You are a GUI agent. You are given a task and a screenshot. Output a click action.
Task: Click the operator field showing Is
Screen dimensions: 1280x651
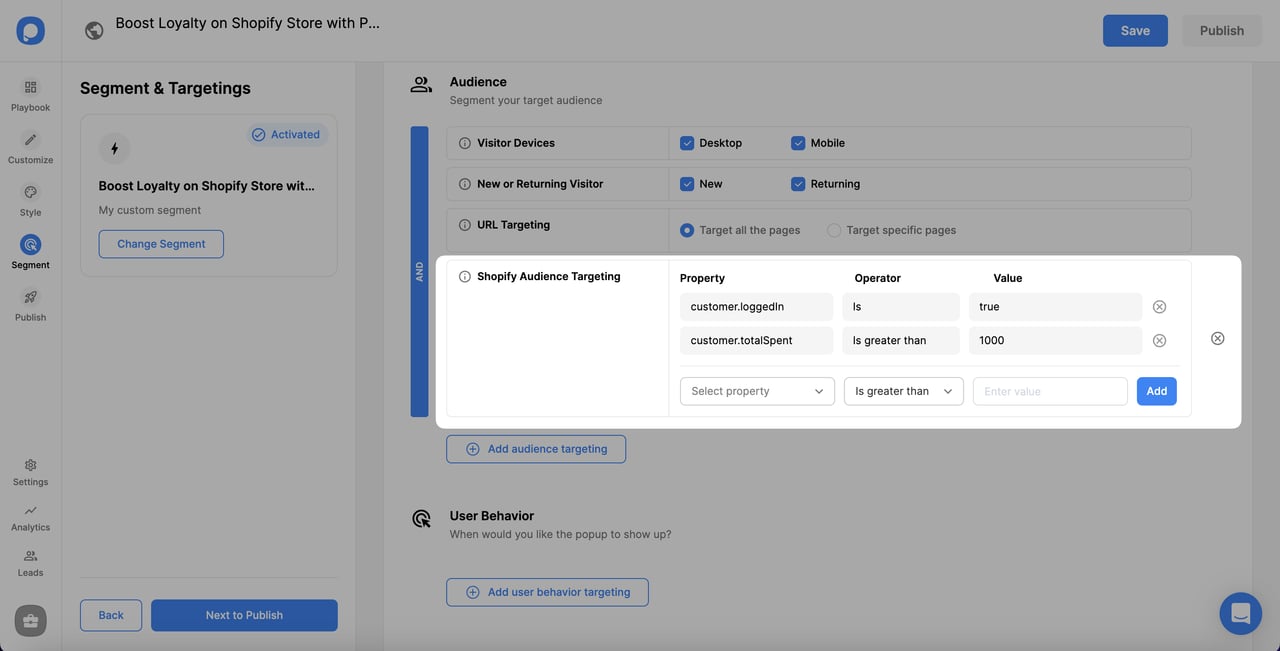901,307
